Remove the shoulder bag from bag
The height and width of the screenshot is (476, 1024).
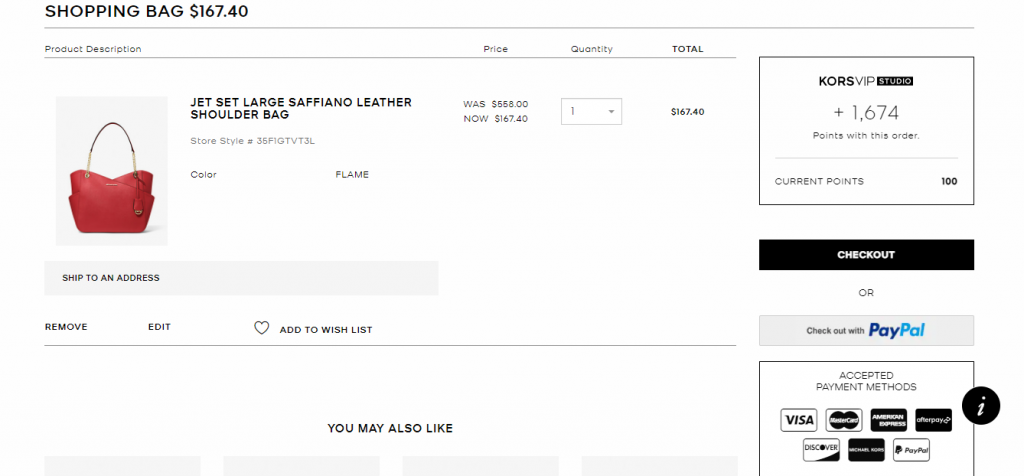click(66, 327)
